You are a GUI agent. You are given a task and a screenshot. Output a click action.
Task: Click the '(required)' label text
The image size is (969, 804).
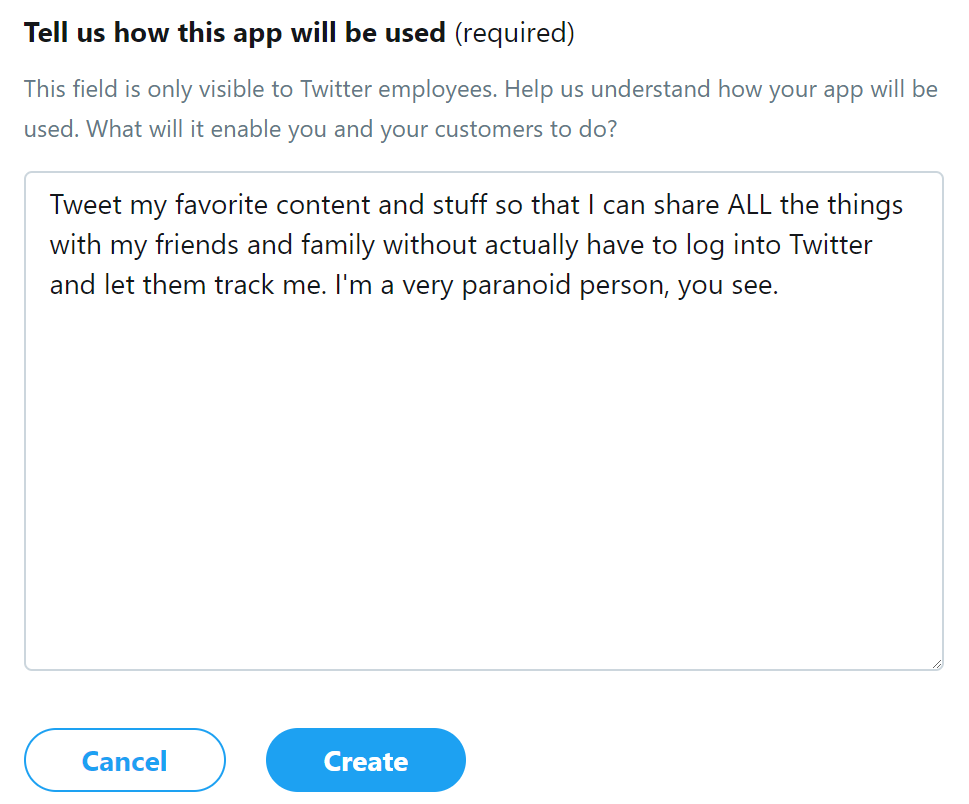coord(514,33)
